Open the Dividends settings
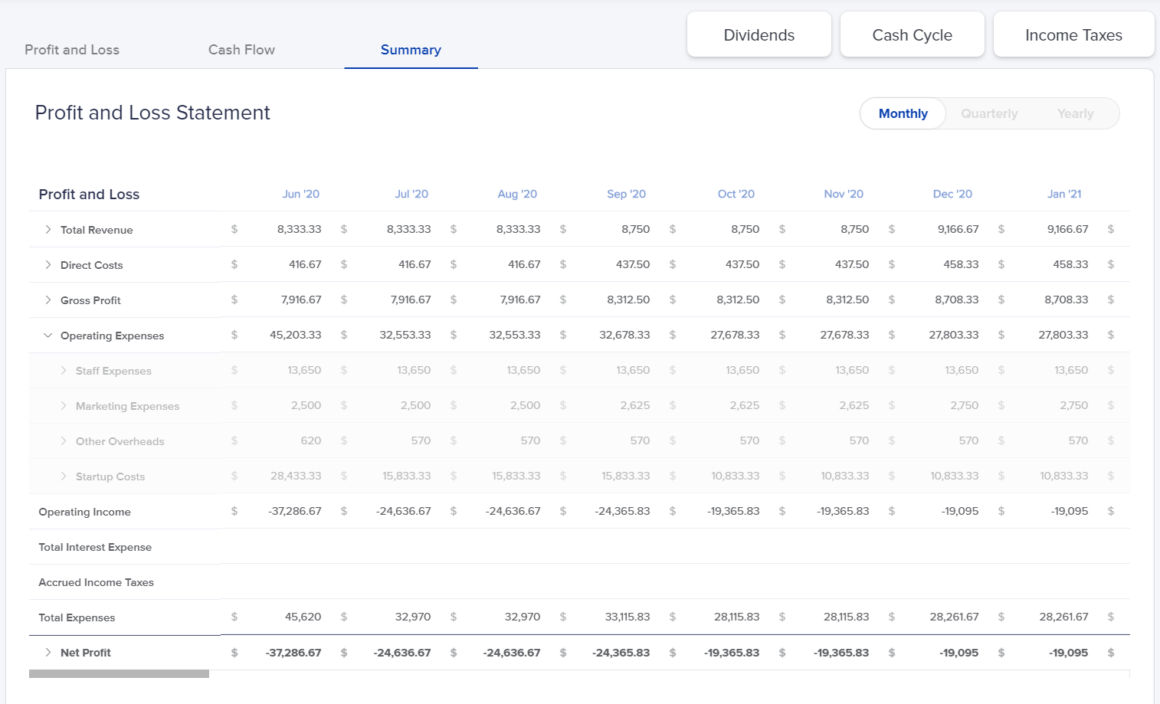Screen dimensions: 1160x704 [x=759, y=34]
